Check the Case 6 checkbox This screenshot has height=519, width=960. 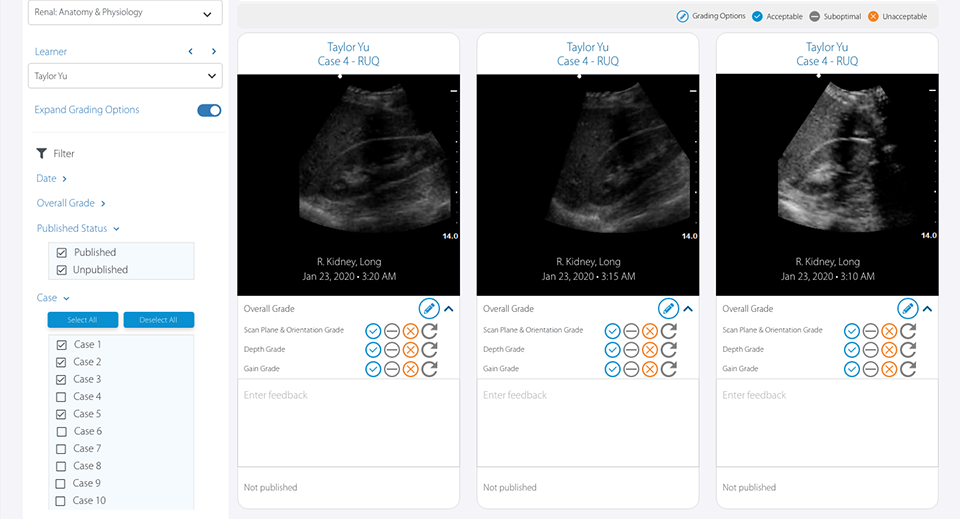[61, 431]
